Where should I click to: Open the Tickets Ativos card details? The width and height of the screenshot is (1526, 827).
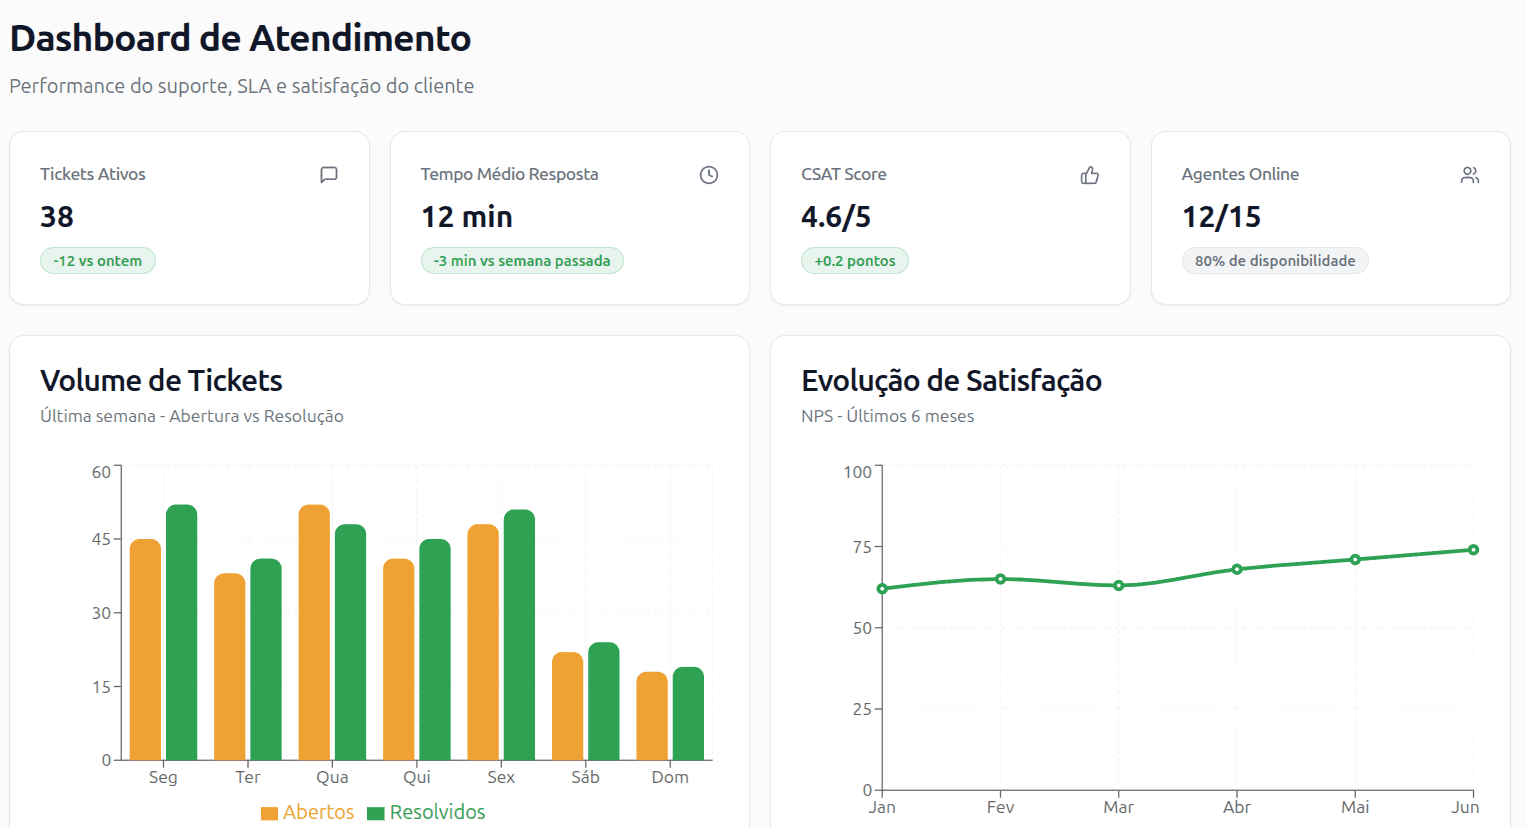[189, 217]
